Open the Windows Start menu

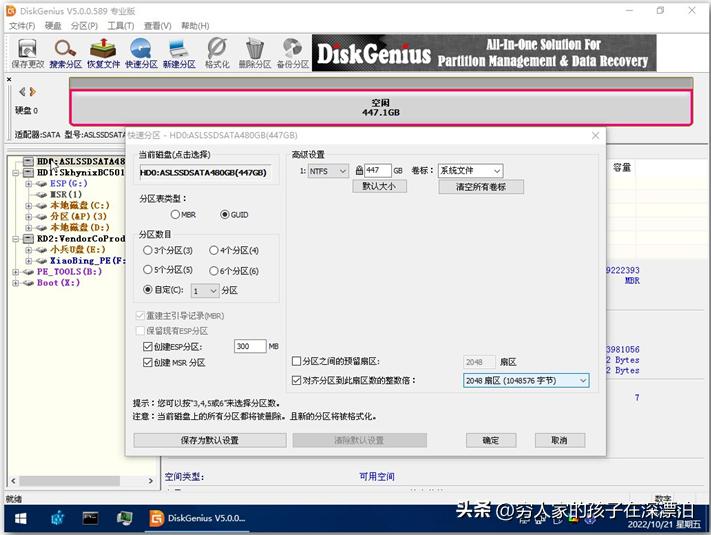20,518
